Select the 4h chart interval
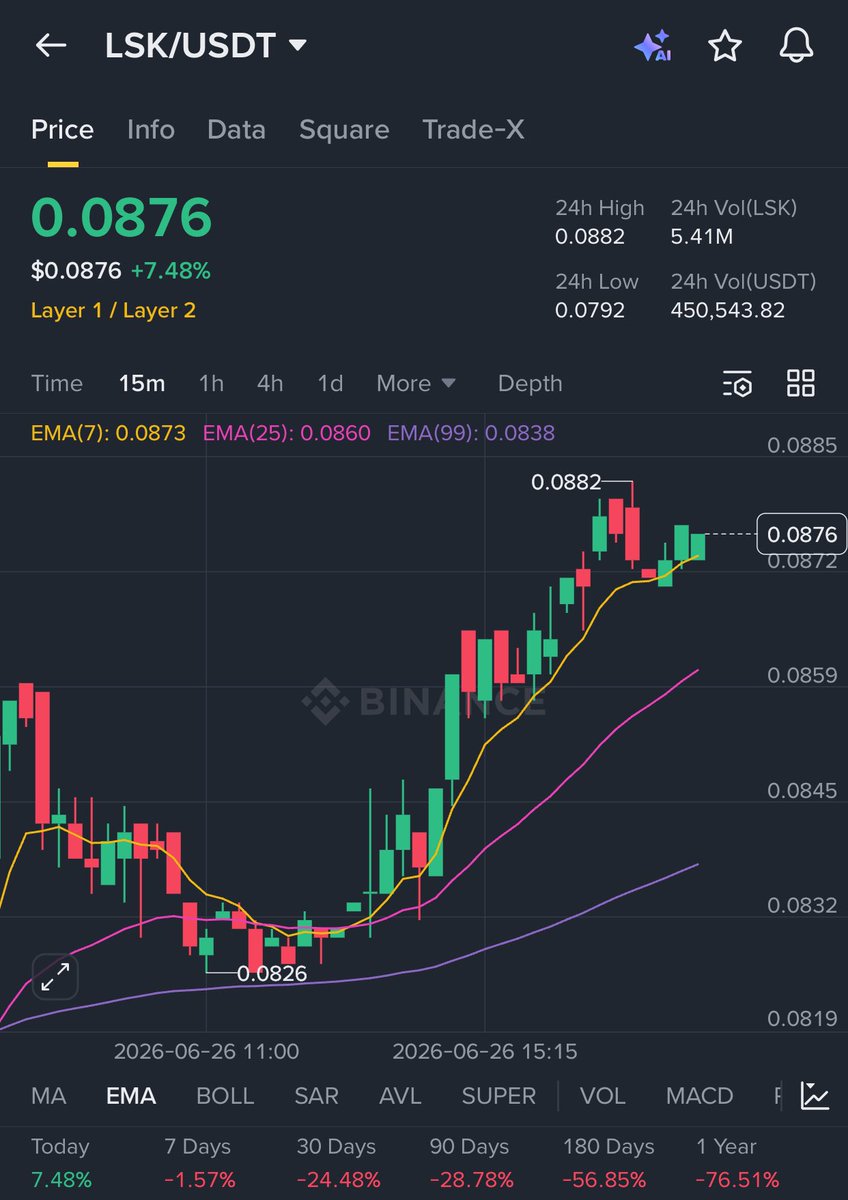 (x=270, y=383)
